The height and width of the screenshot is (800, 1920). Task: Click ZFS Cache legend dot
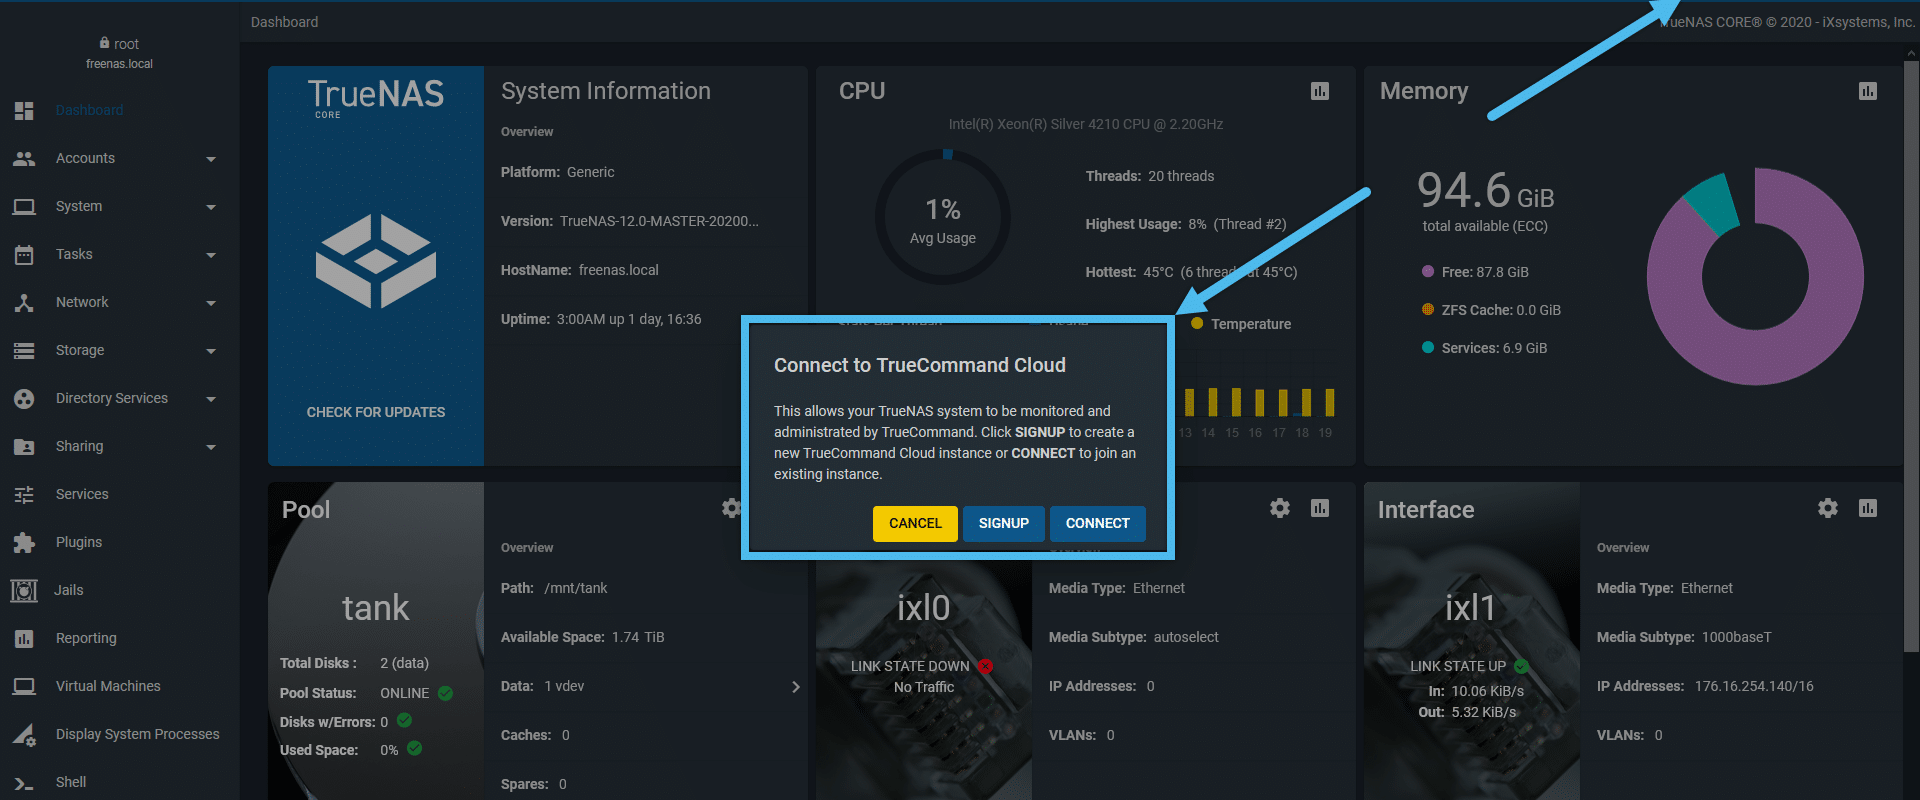pyautogui.click(x=1428, y=309)
